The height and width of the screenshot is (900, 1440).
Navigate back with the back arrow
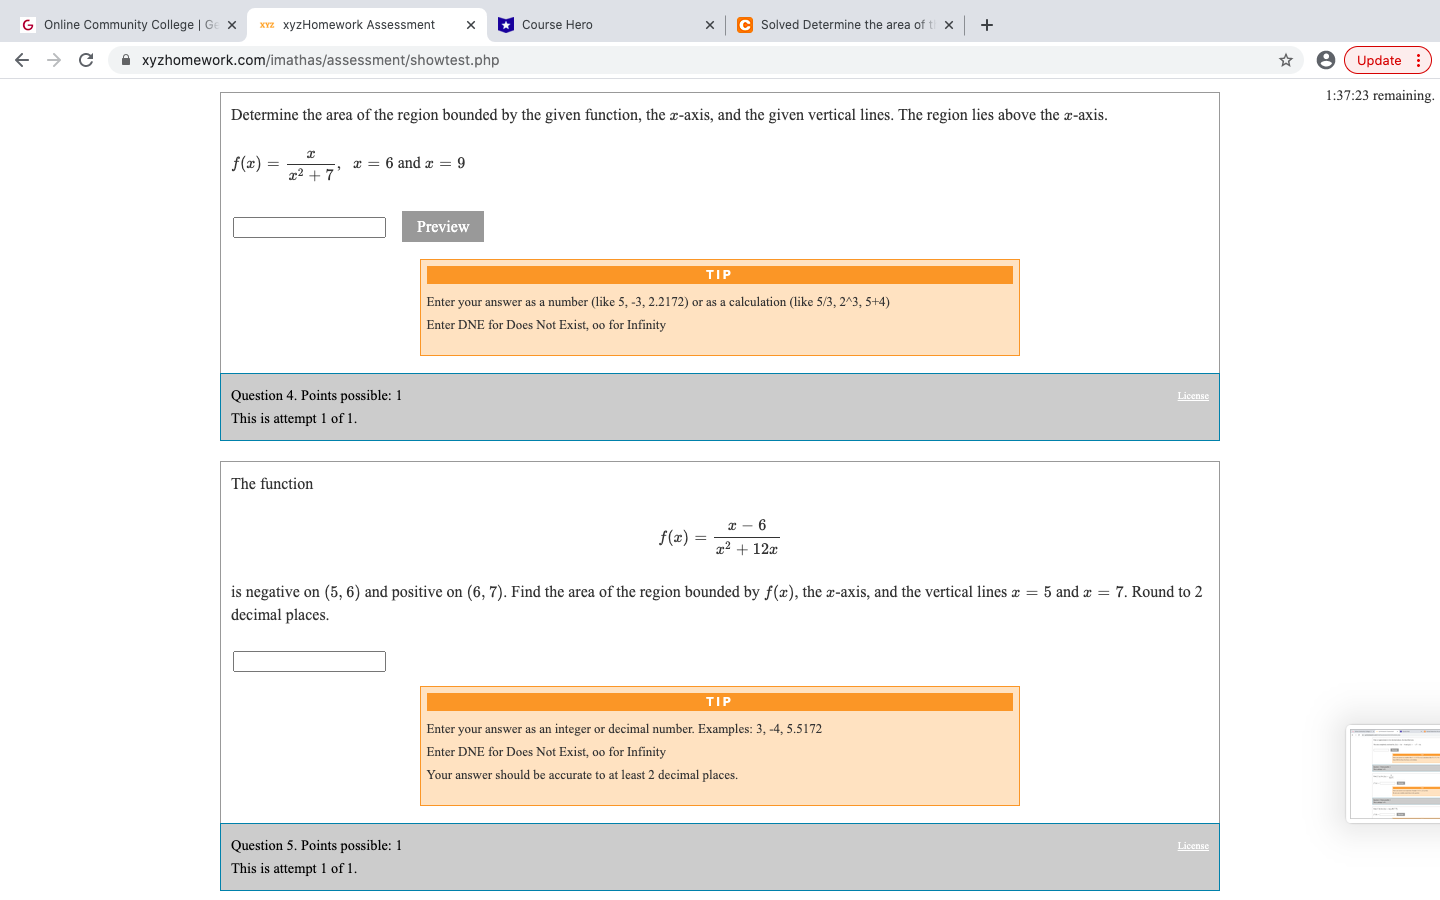[22, 60]
